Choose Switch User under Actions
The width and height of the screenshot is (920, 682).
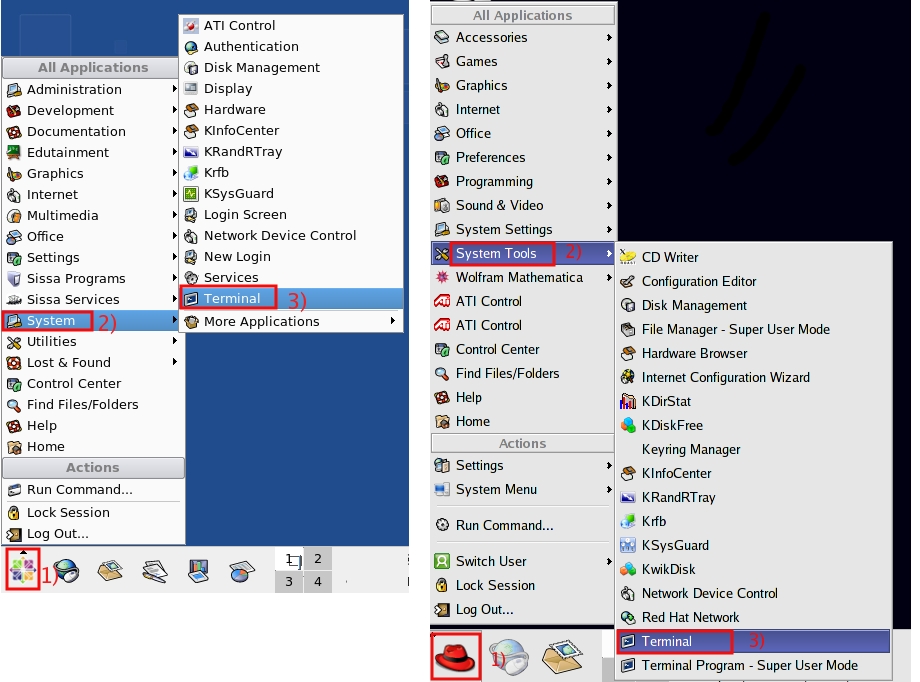click(523, 562)
